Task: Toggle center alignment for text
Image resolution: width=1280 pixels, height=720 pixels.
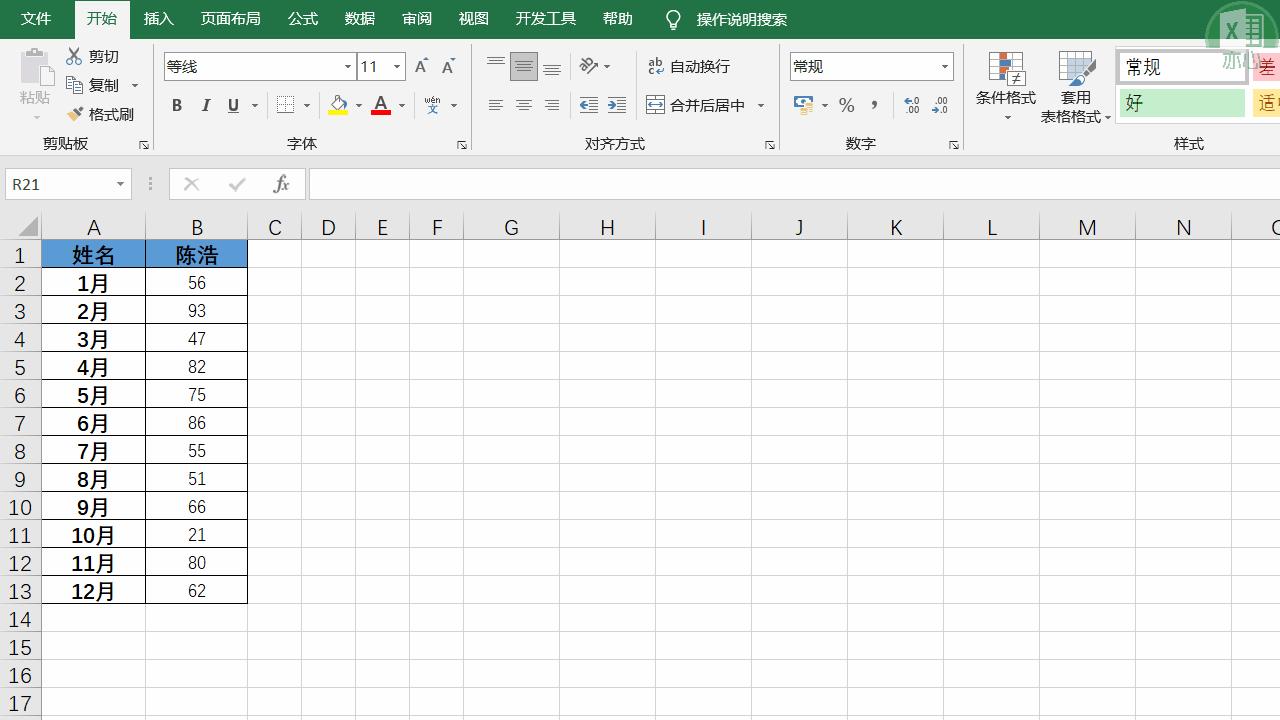Action: click(524, 104)
